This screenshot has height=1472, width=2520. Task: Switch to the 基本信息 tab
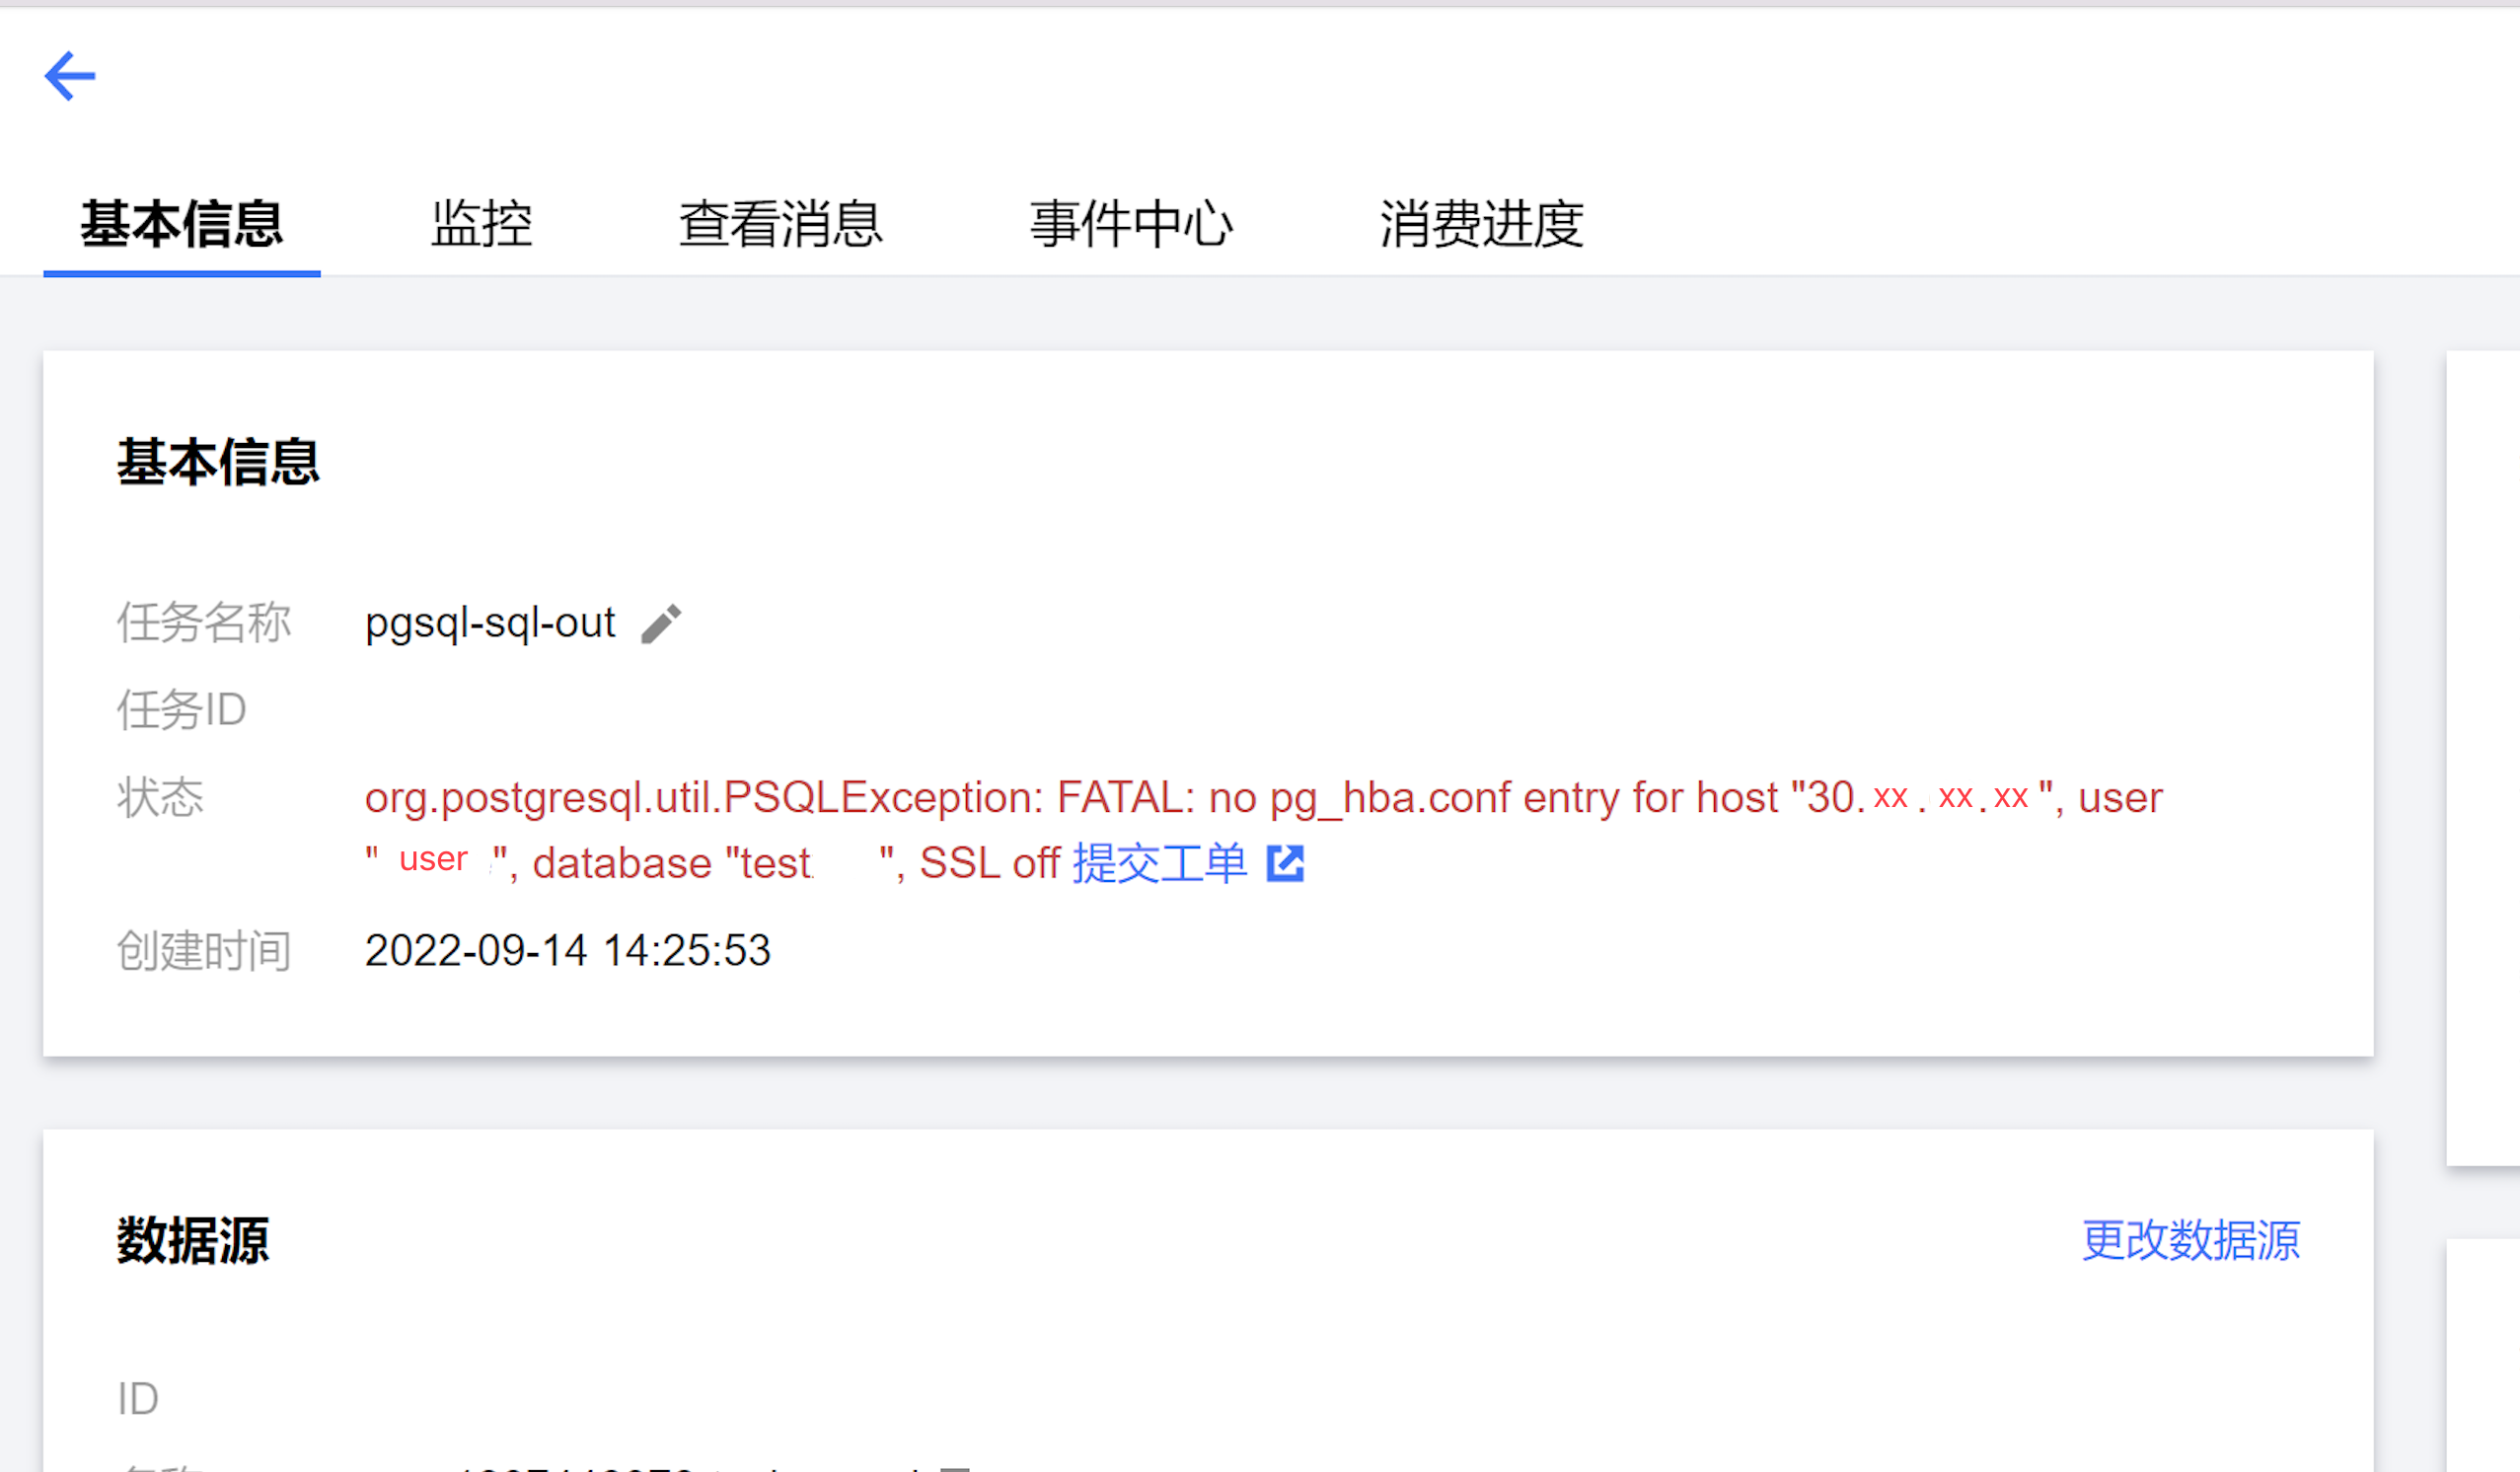(x=182, y=223)
